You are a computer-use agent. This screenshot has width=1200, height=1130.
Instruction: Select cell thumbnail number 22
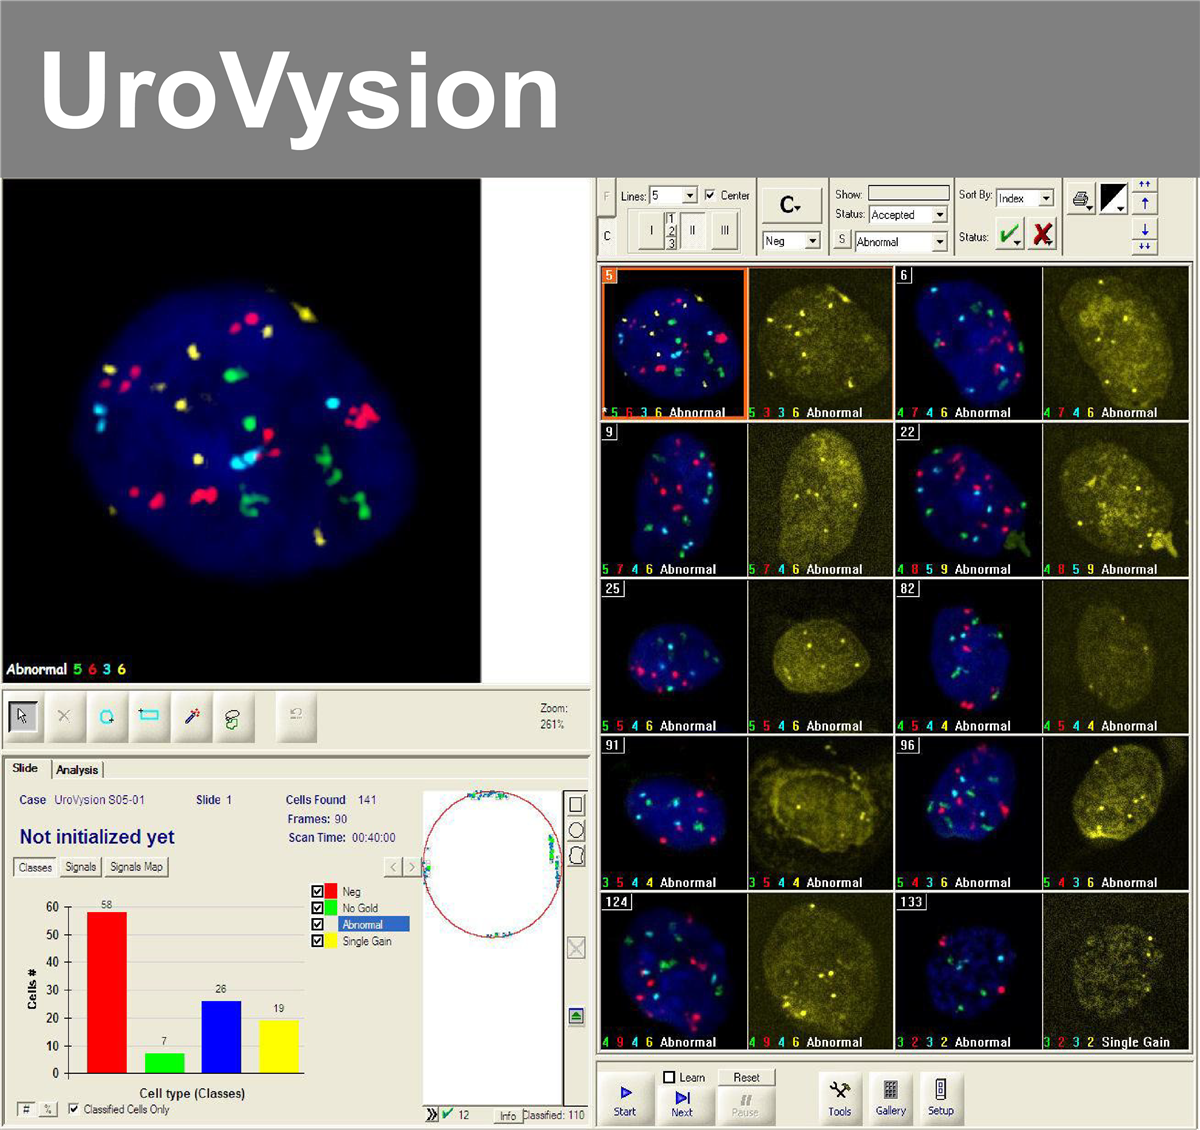pyautogui.click(x=968, y=499)
